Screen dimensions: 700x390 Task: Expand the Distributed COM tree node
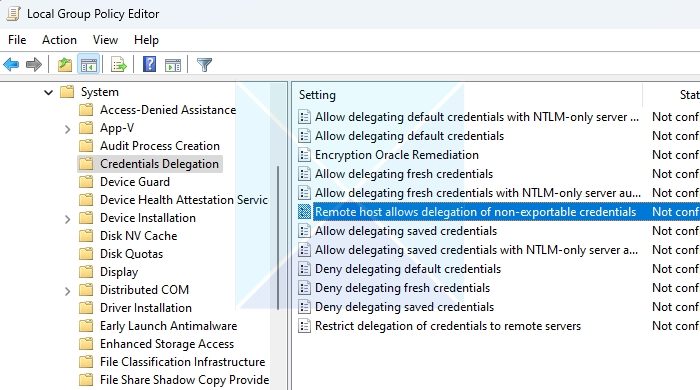click(x=67, y=291)
